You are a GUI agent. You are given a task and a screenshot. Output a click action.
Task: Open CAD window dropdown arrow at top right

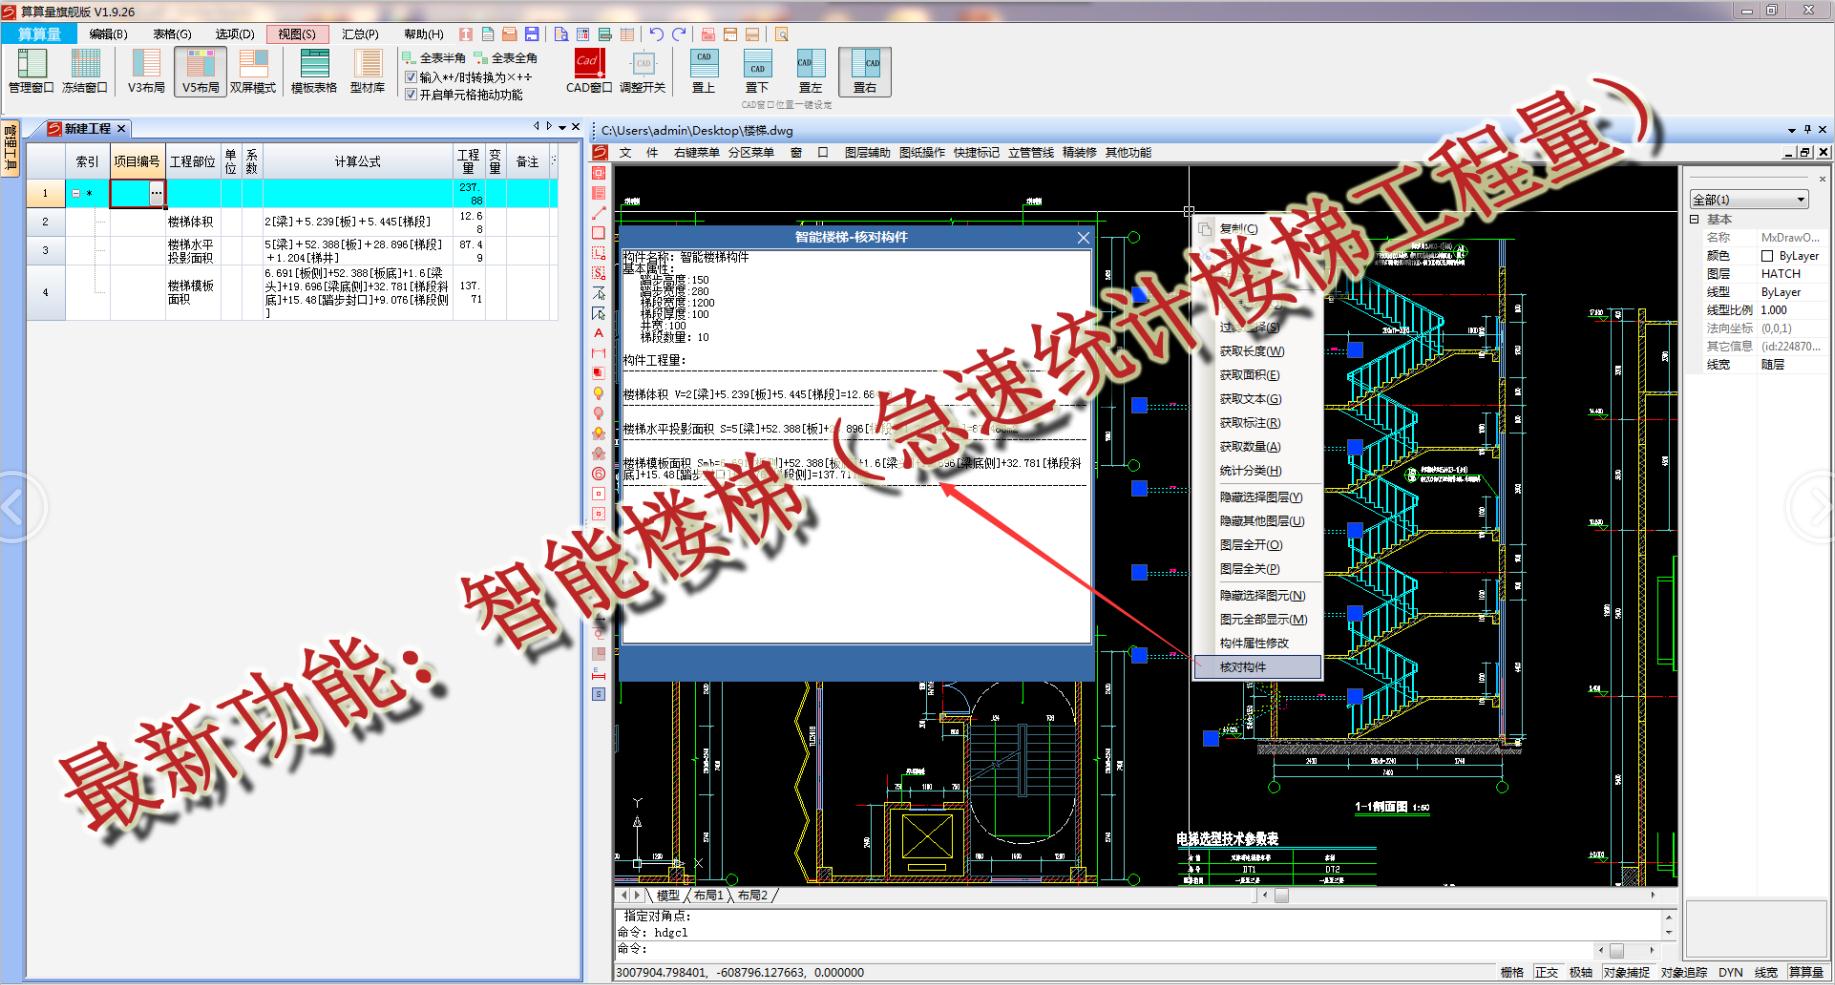pos(1792,130)
